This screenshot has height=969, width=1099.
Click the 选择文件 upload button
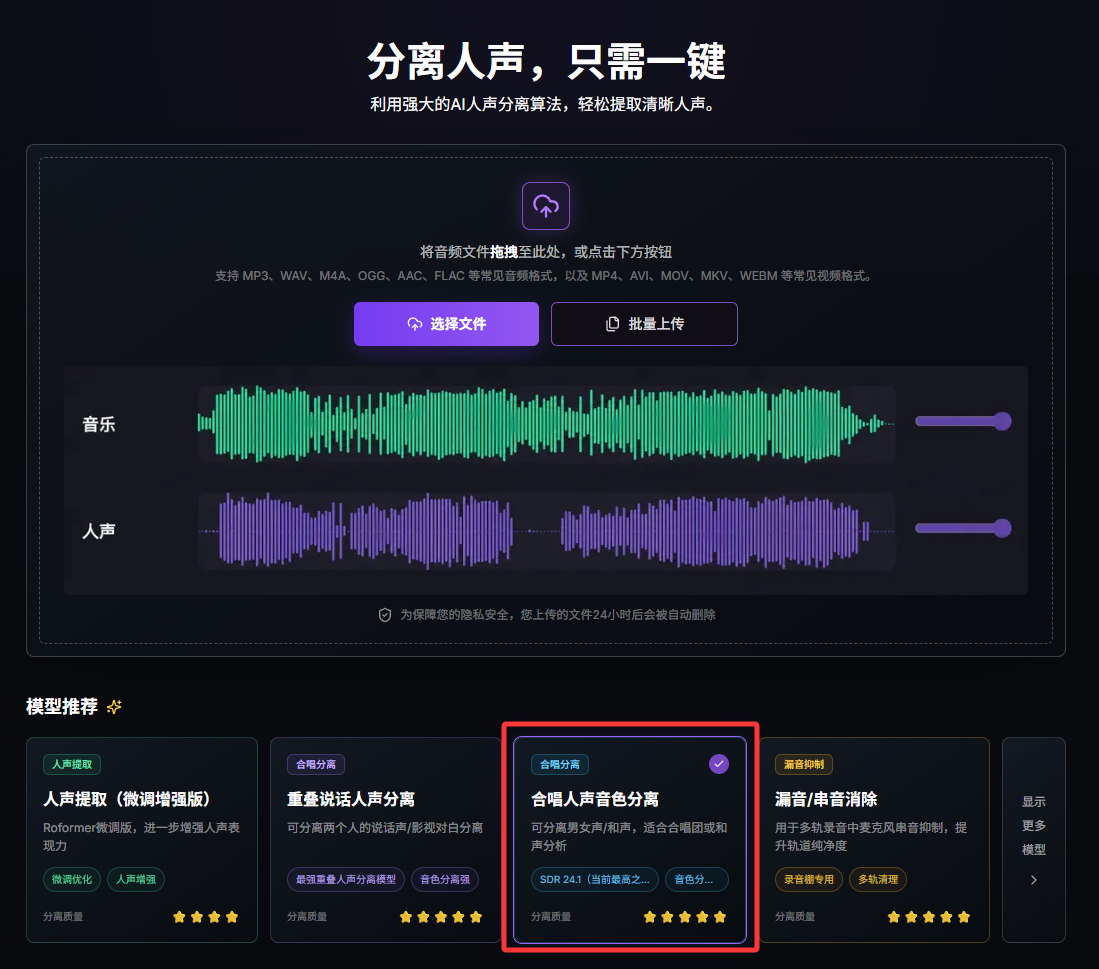point(446,324)
